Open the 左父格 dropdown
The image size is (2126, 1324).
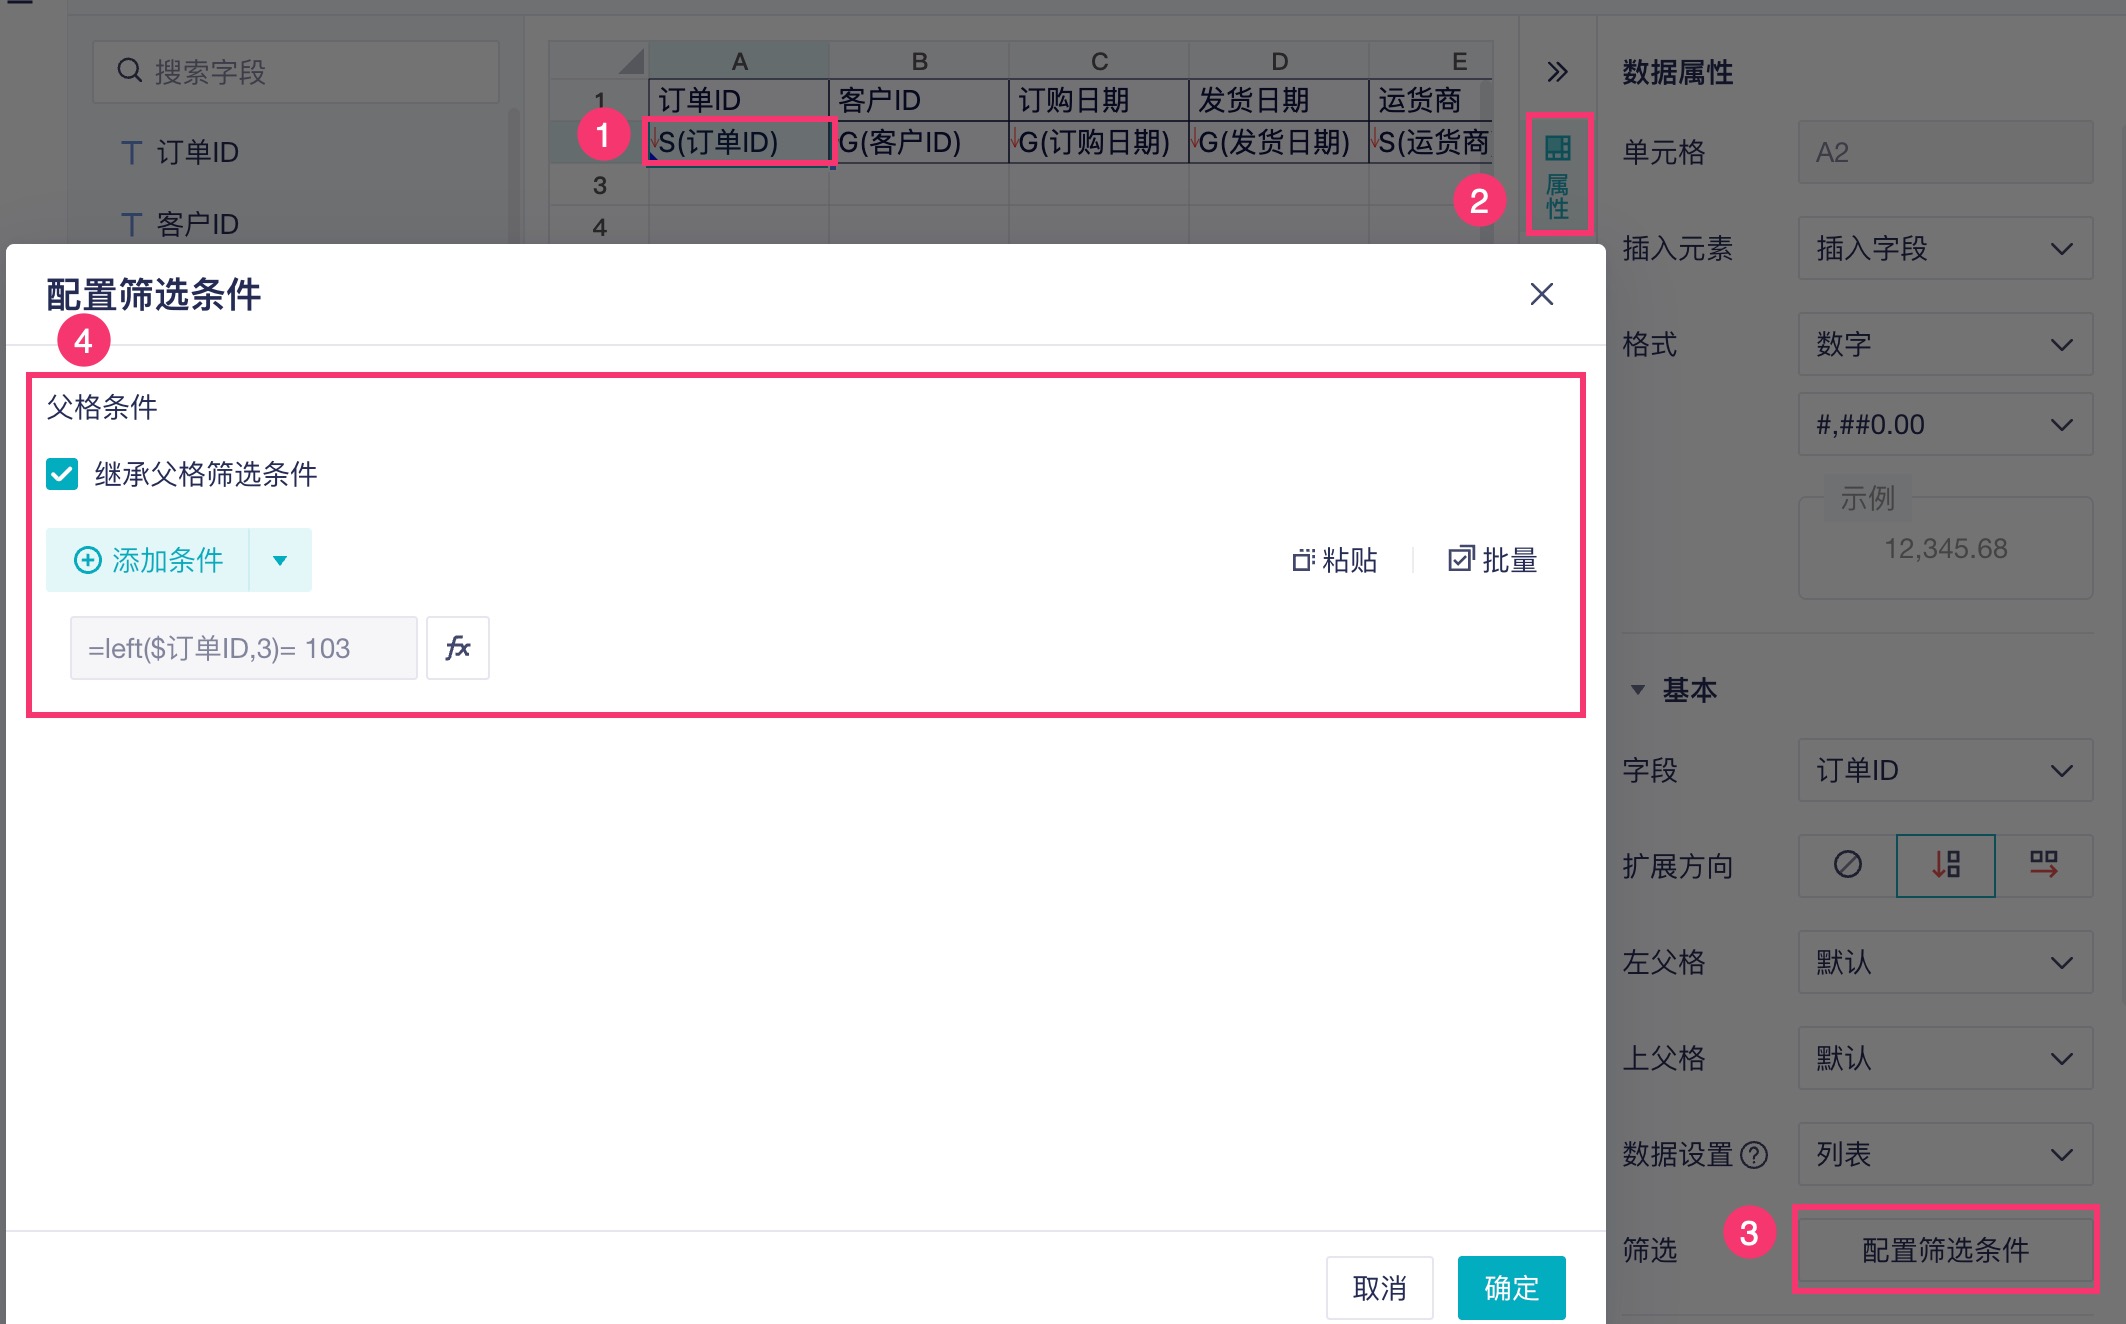(x=1945, y=962)
